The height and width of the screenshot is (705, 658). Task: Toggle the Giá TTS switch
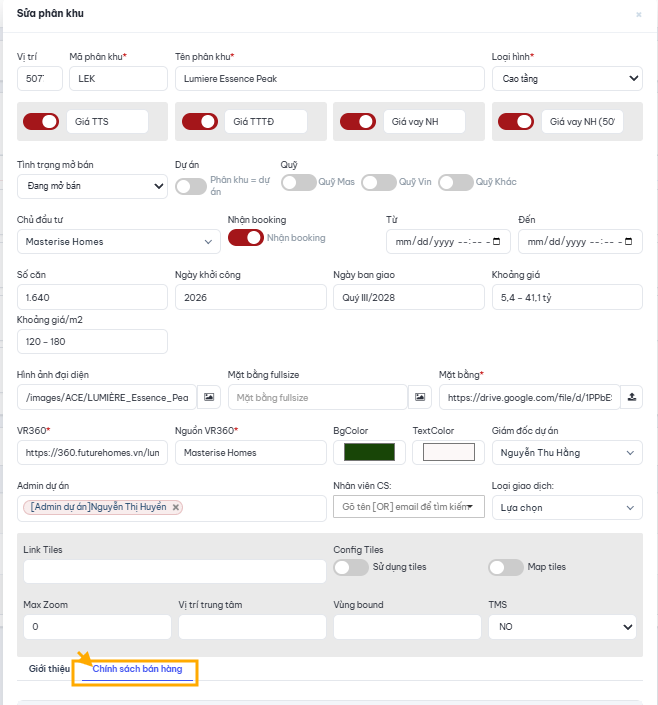pyautogui.click(x=41, y=121)
